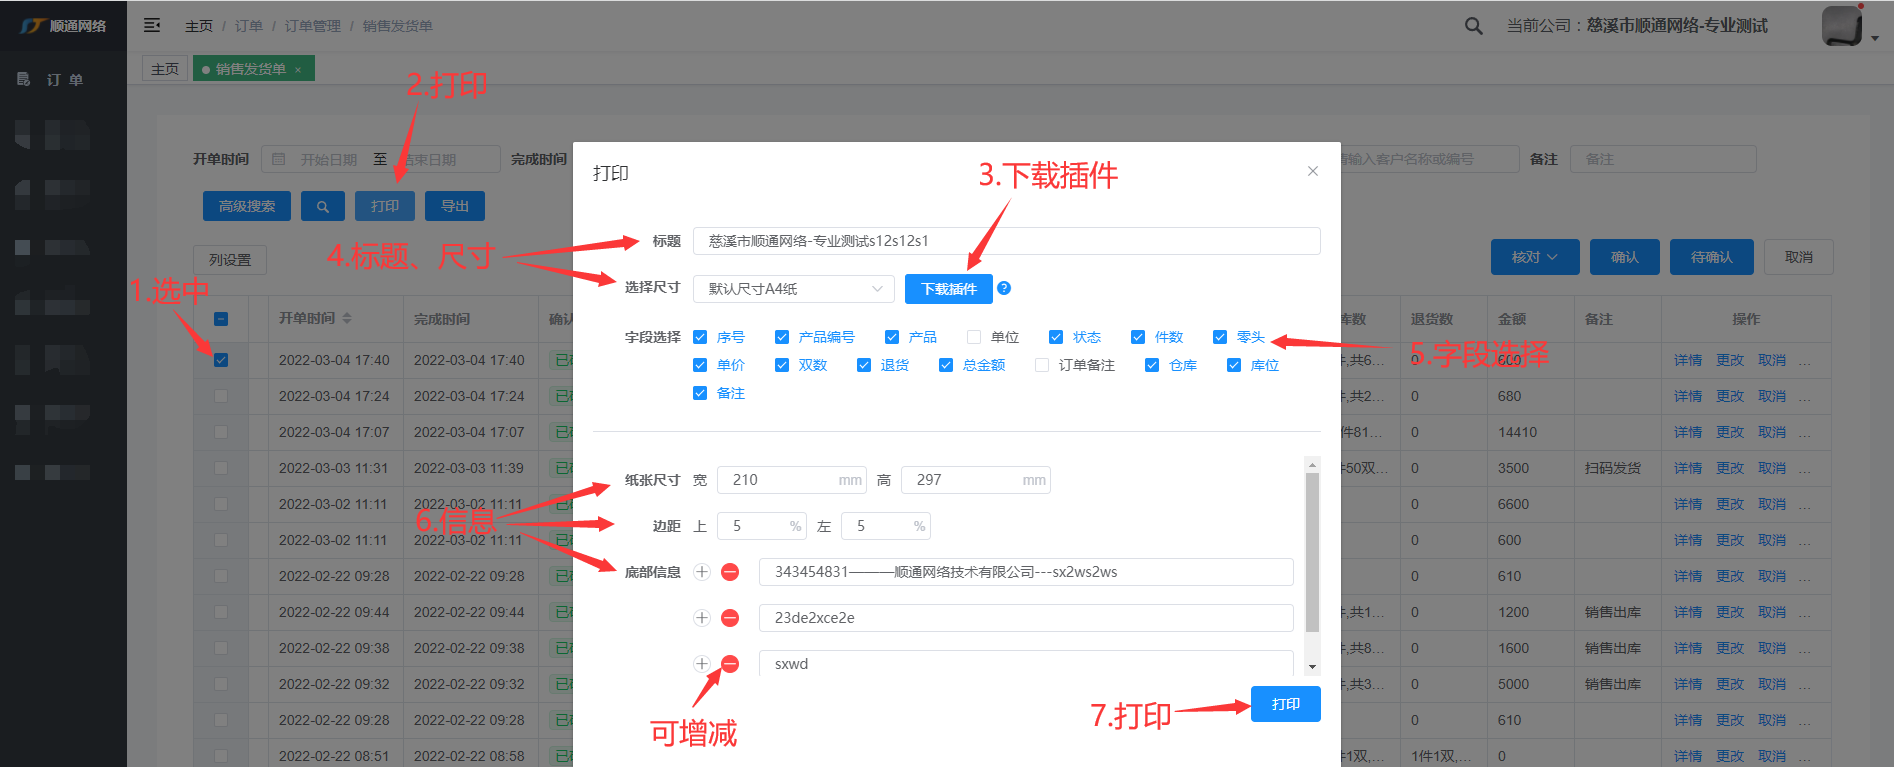Click the blue help question mark icon
Image resolution: width=1894 pixels, height=767 pixels.
pyautogui.click(x=1004, y=288)
